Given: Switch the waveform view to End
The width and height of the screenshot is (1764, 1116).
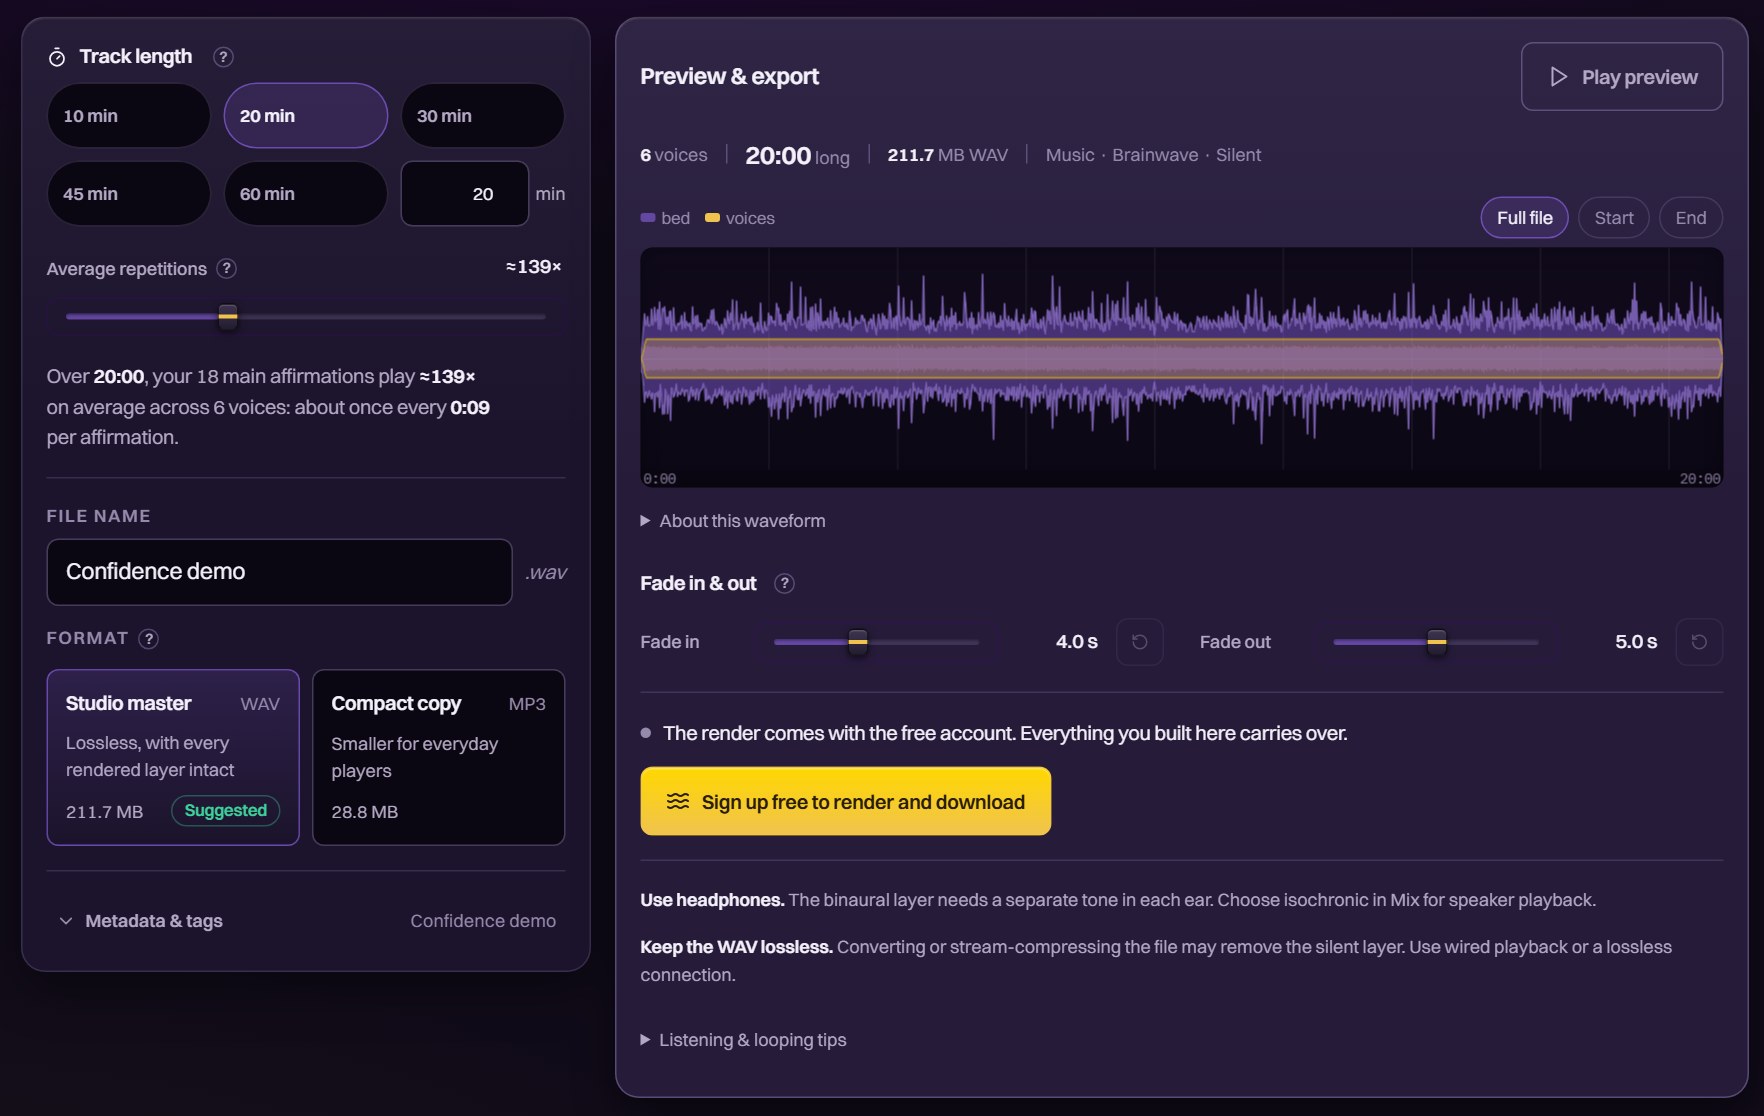Looking at the screenshot, I should (x=1690, y=218).
